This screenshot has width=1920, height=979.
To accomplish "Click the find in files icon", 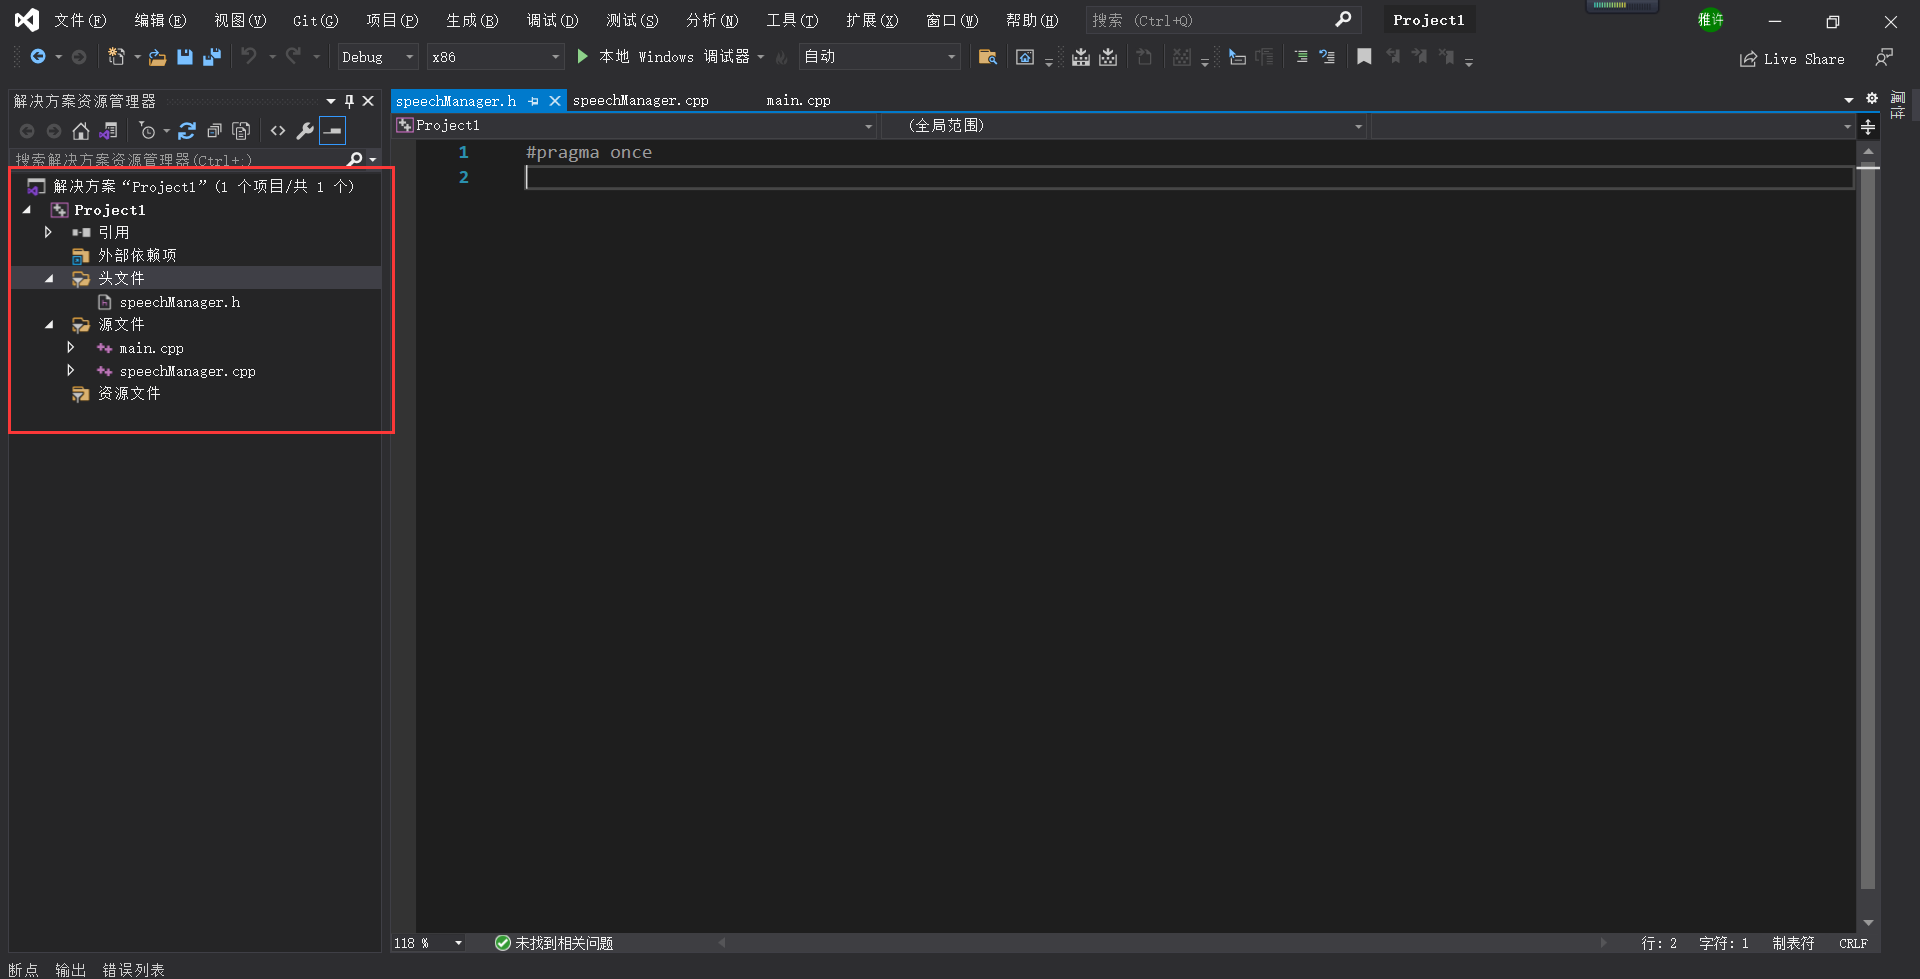I will [x=987, y=57].
